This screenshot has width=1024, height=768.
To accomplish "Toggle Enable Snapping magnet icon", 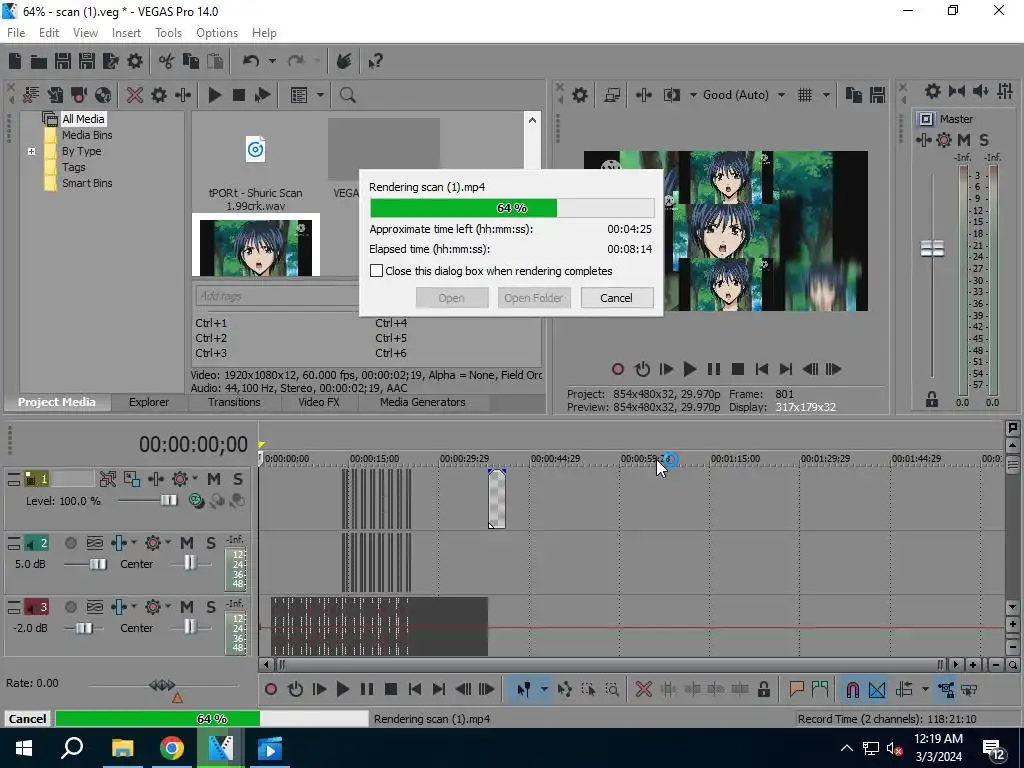I will (852, 689).
